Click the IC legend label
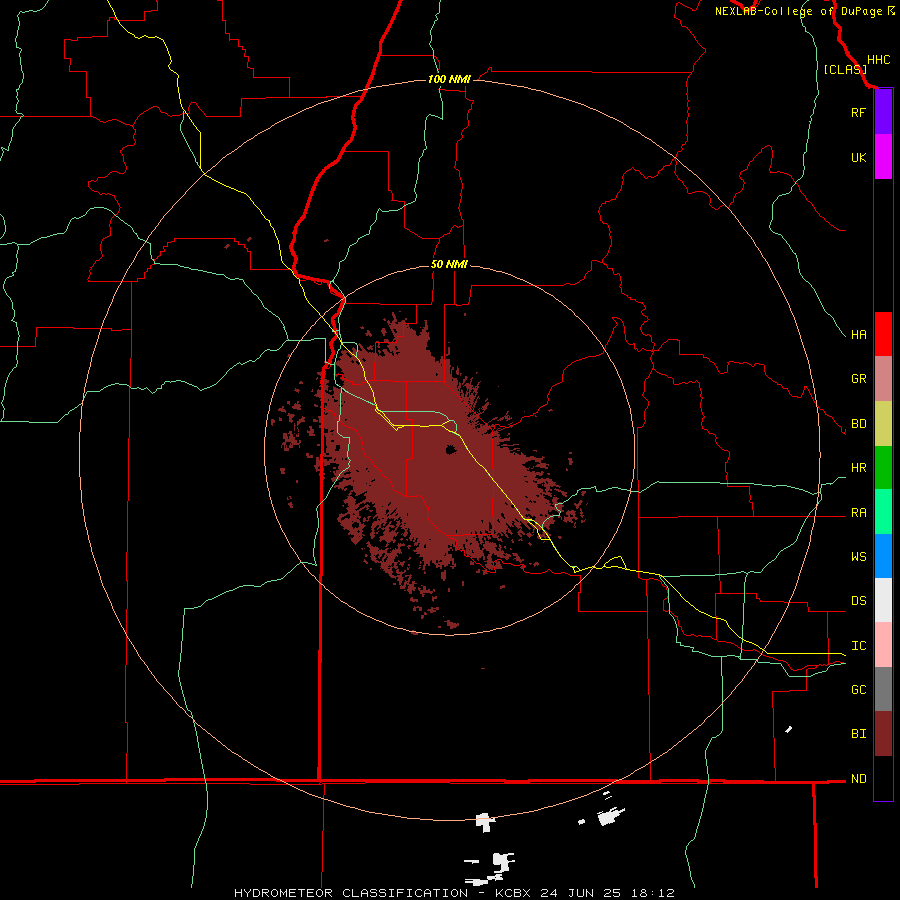Image resolution: width=900 pixels, height=900 pixels. click(x=858, y=646)
